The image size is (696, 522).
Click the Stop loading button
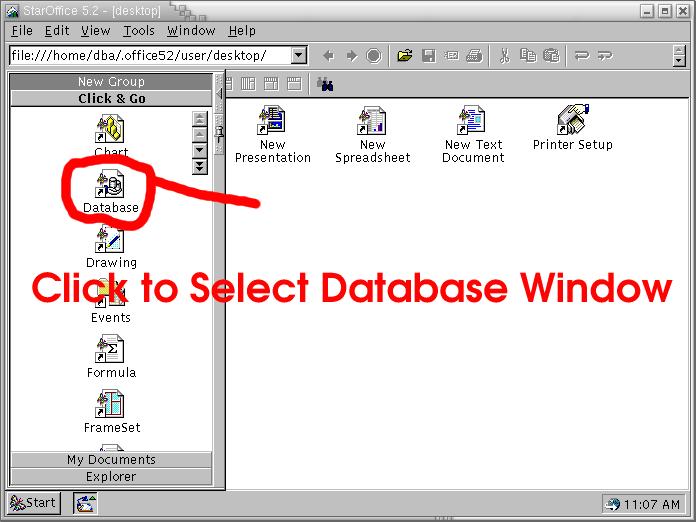[x=374, y=56]
